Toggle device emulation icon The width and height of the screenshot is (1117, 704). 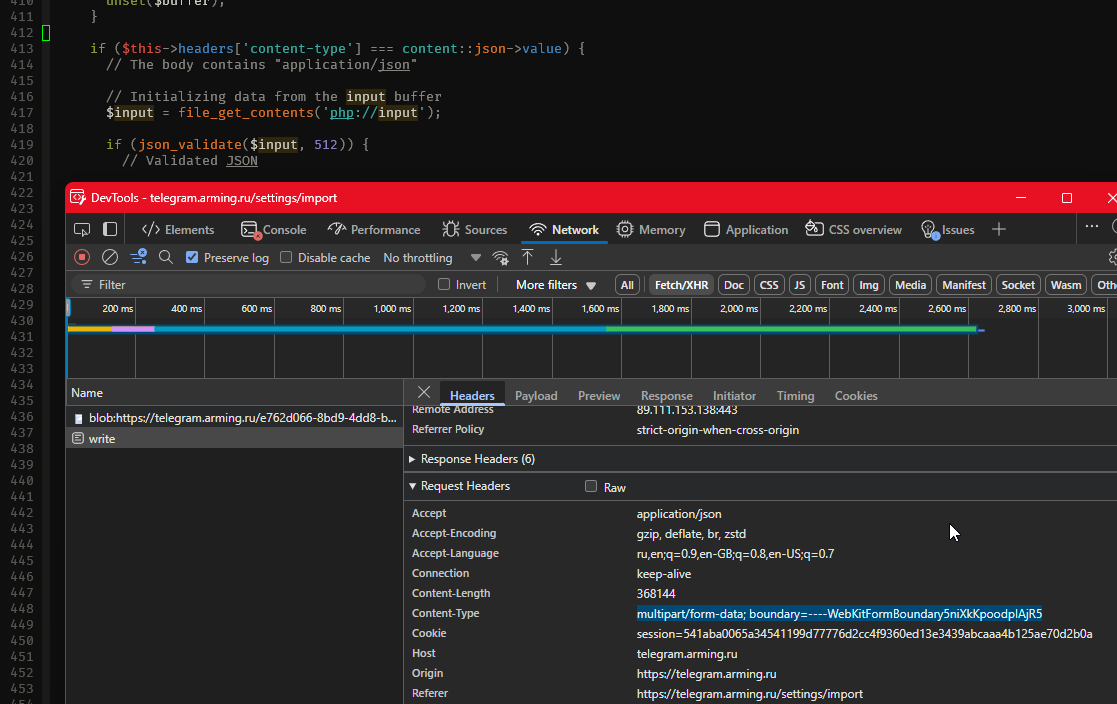tap(110, 229)
